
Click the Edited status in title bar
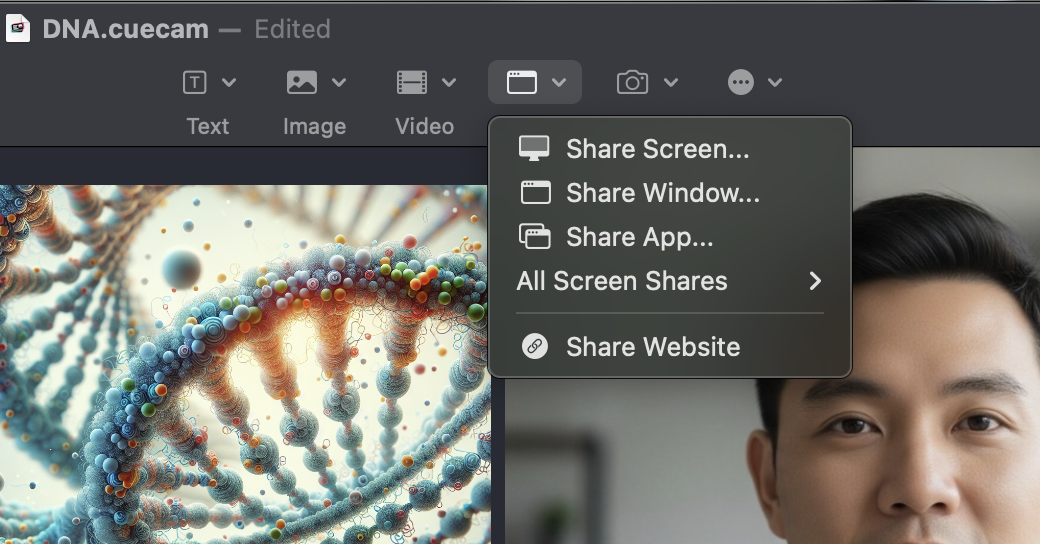292,29
